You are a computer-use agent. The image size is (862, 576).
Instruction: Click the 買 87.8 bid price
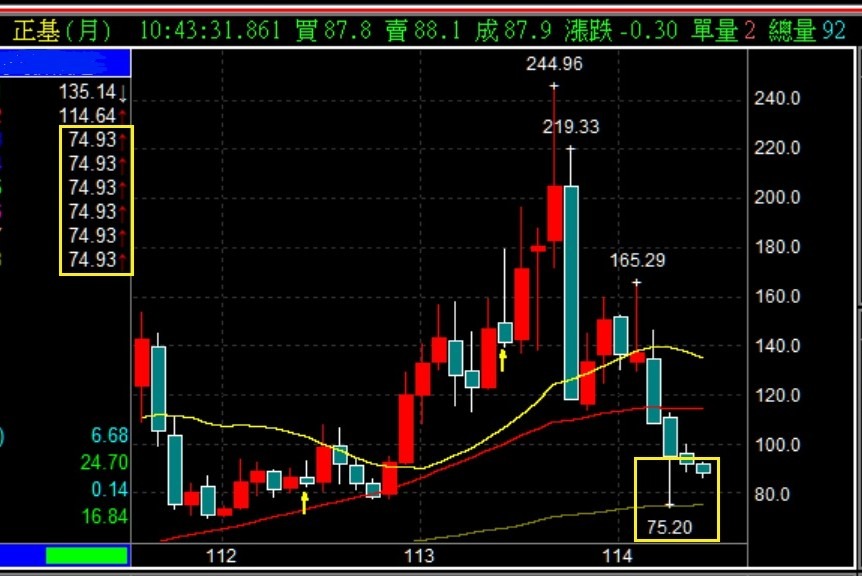click(333, 30)
